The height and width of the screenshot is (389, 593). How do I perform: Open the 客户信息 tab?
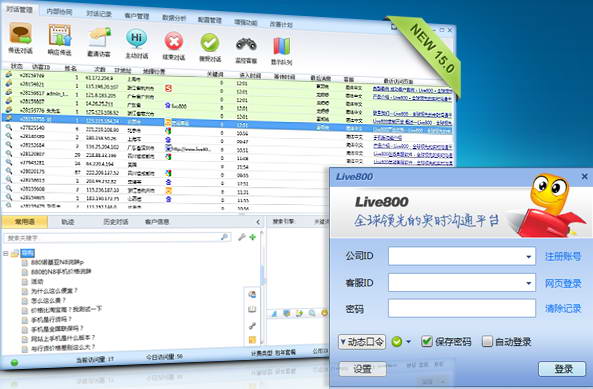(157, 222)
